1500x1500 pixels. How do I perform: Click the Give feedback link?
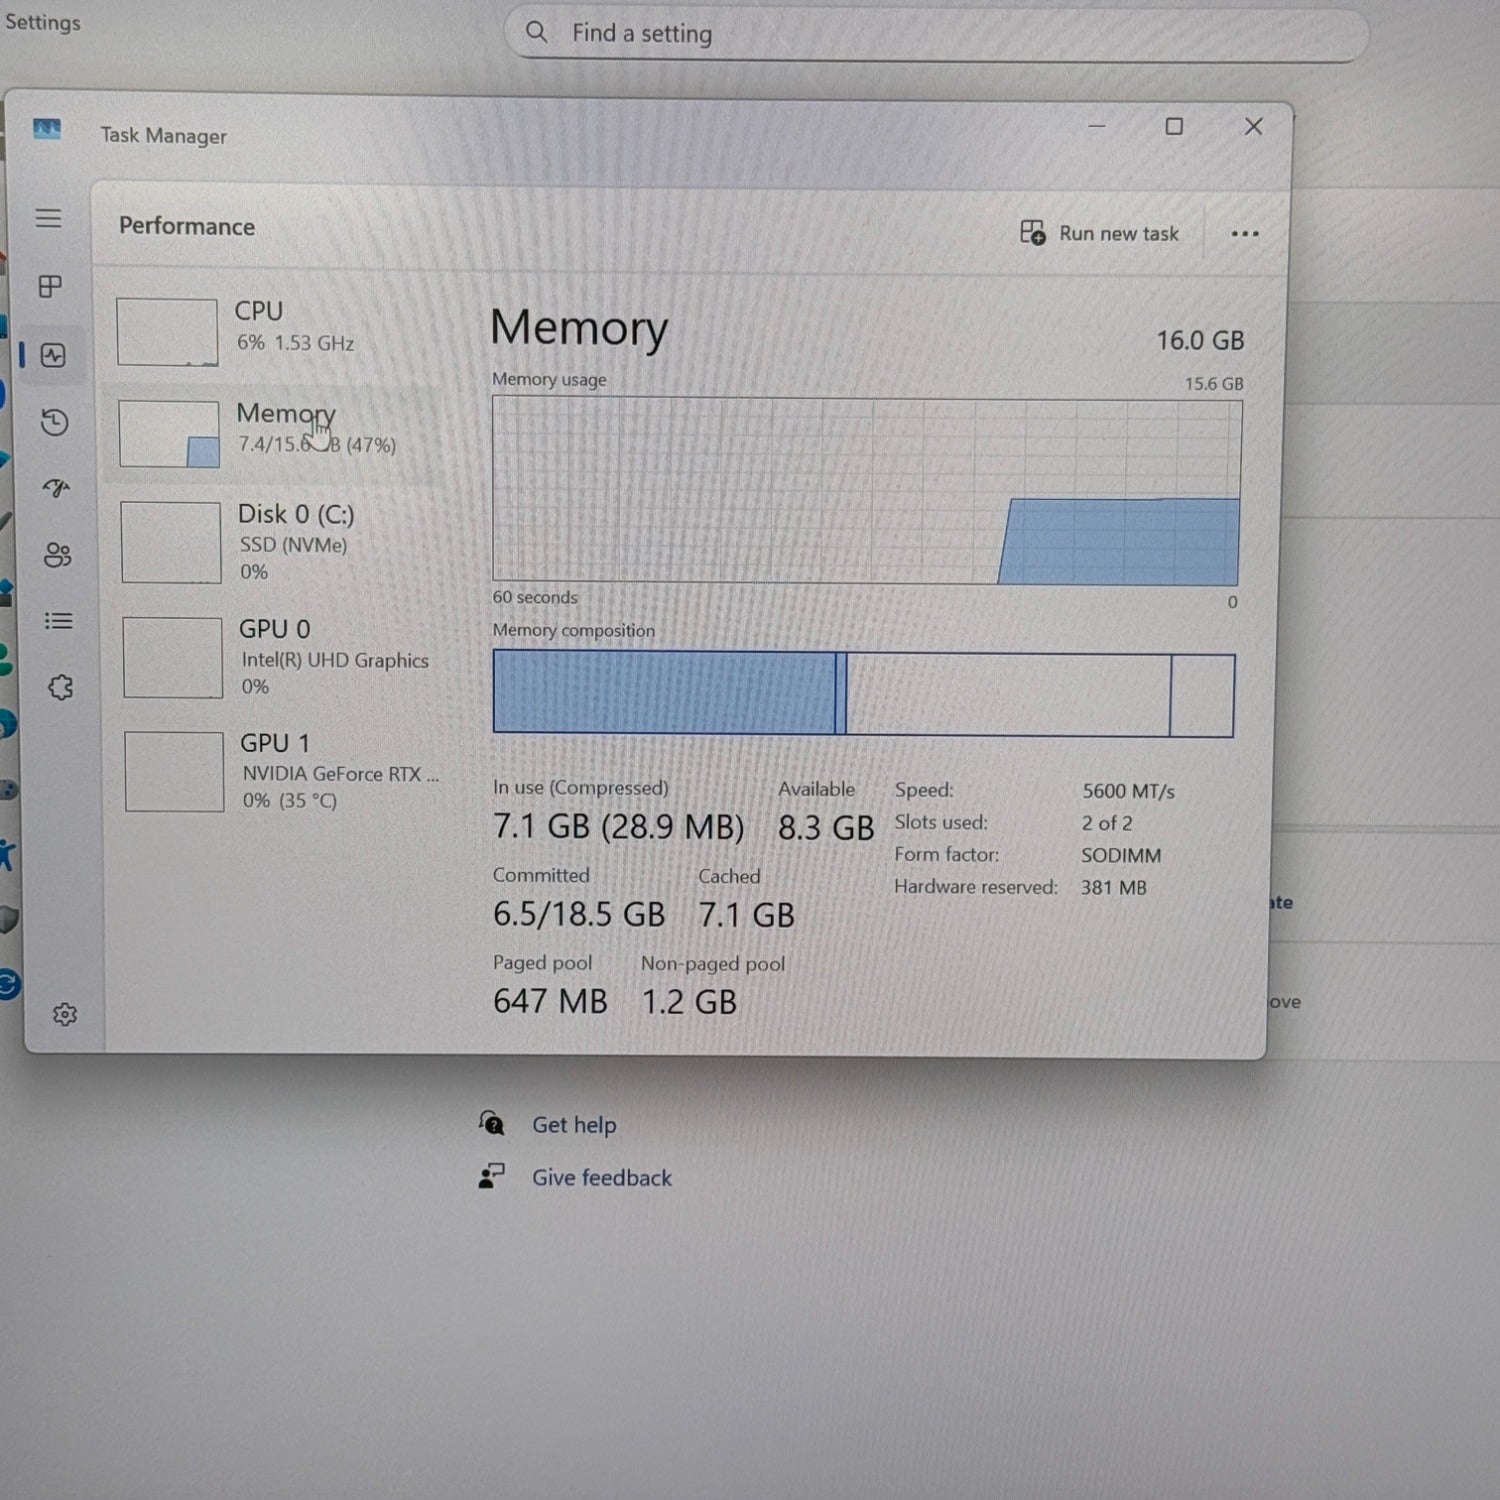(601, 1177)
